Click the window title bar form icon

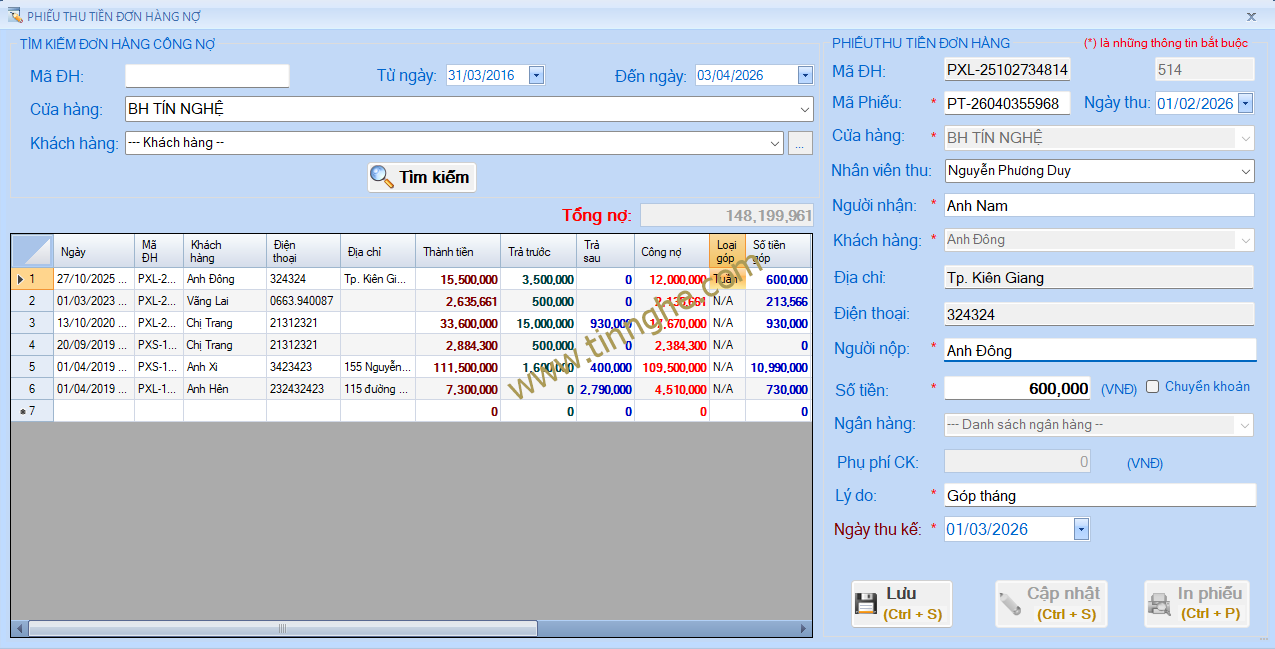click(14, 16)
